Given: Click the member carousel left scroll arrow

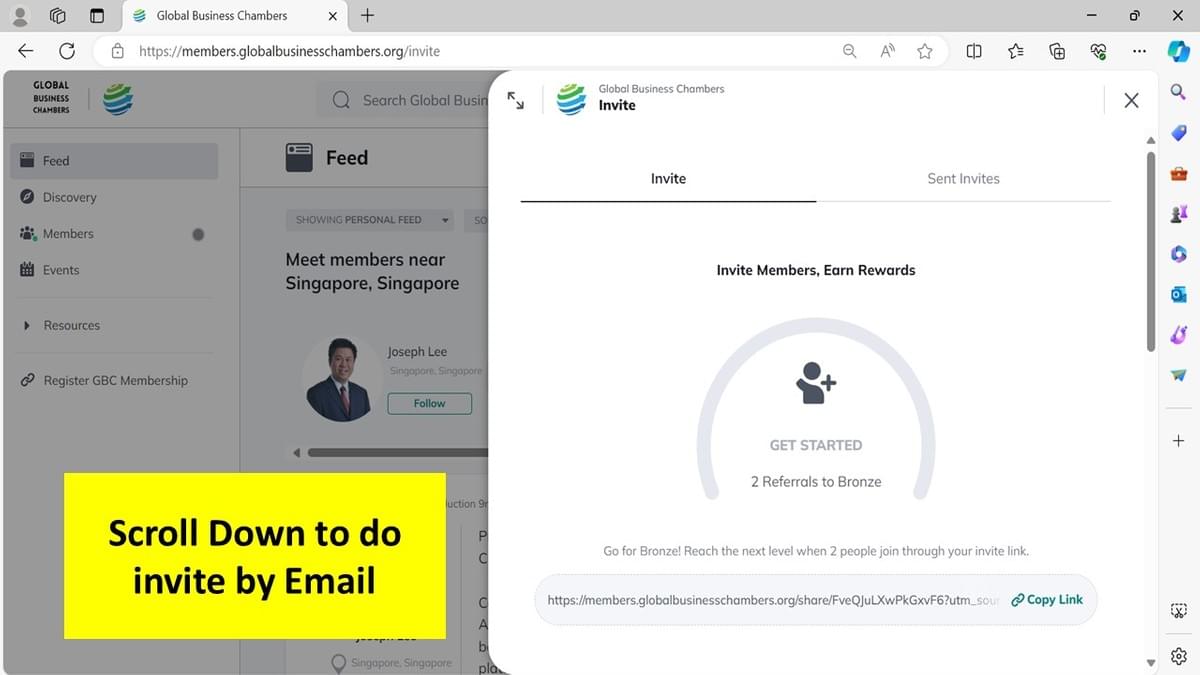Looking at the screenshot, I should 296,453.
